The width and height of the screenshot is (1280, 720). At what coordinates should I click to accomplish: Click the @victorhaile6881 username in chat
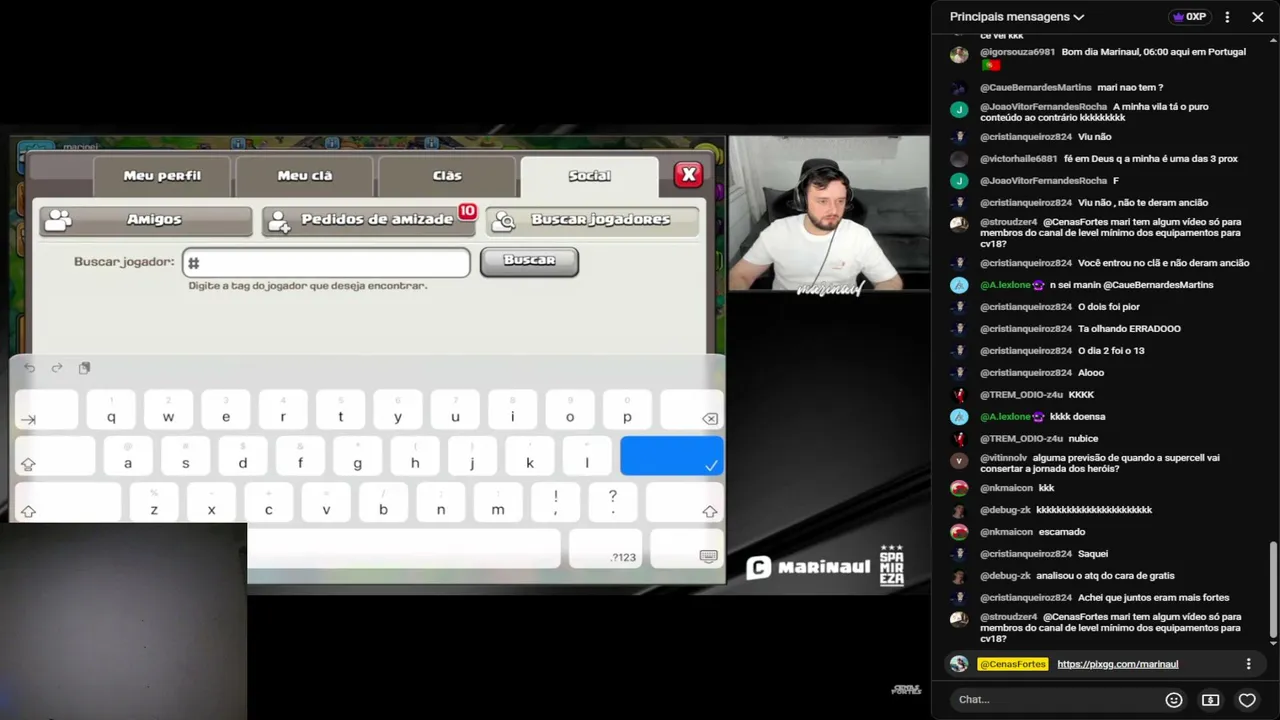[1018, 159]
